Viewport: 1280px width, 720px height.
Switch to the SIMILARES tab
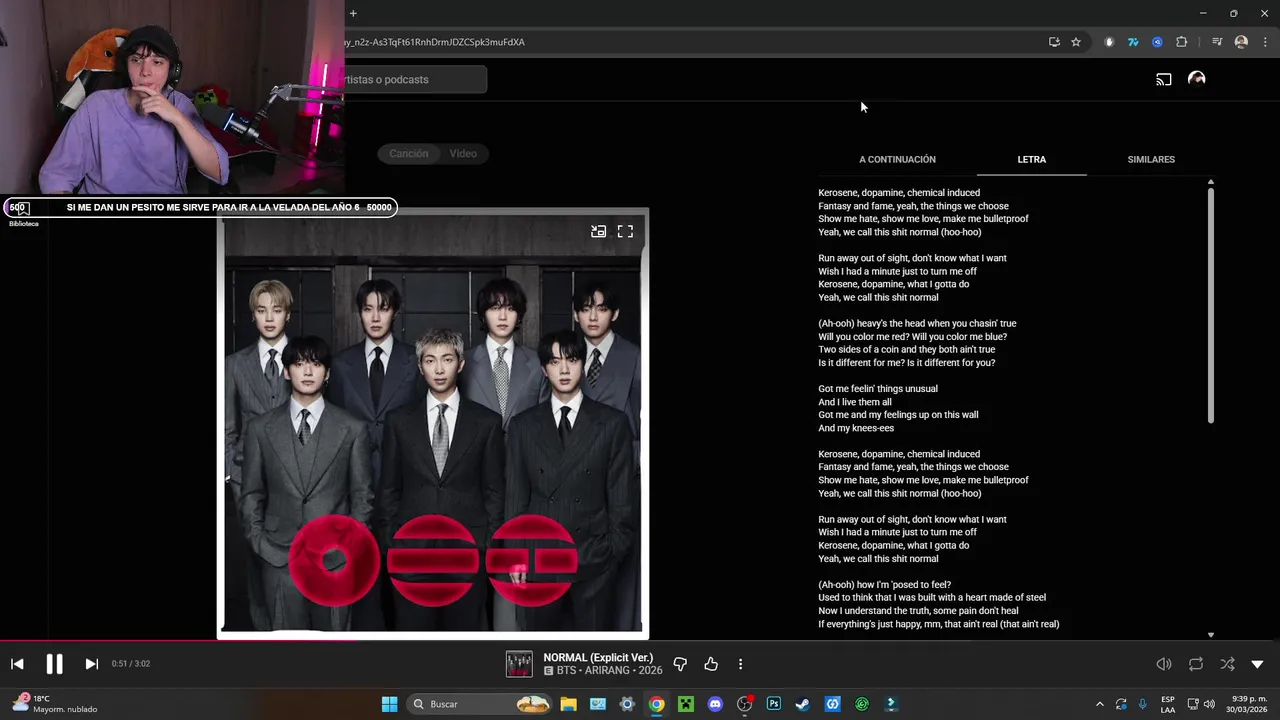(1151, 160)
